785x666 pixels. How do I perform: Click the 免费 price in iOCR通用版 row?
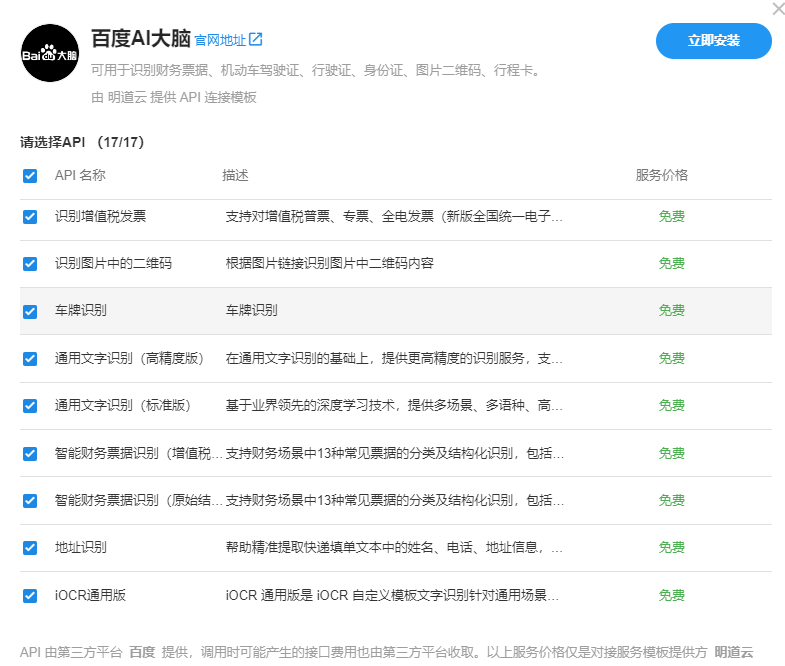click(671, 595)
